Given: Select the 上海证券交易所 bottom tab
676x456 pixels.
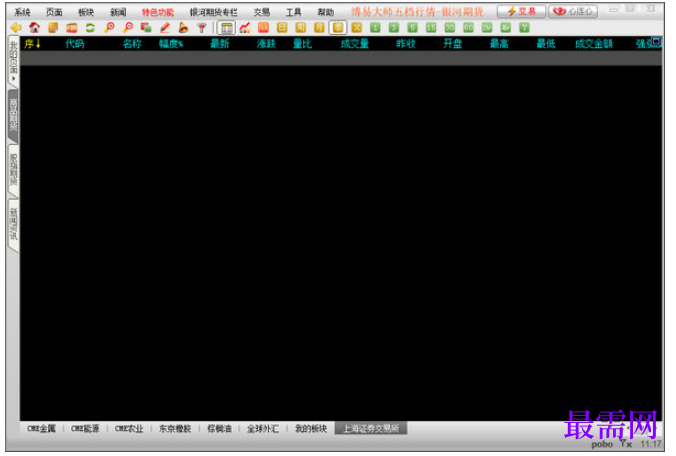Looking at the screenshot, I should pyautogui.click(x=371, y=428).
